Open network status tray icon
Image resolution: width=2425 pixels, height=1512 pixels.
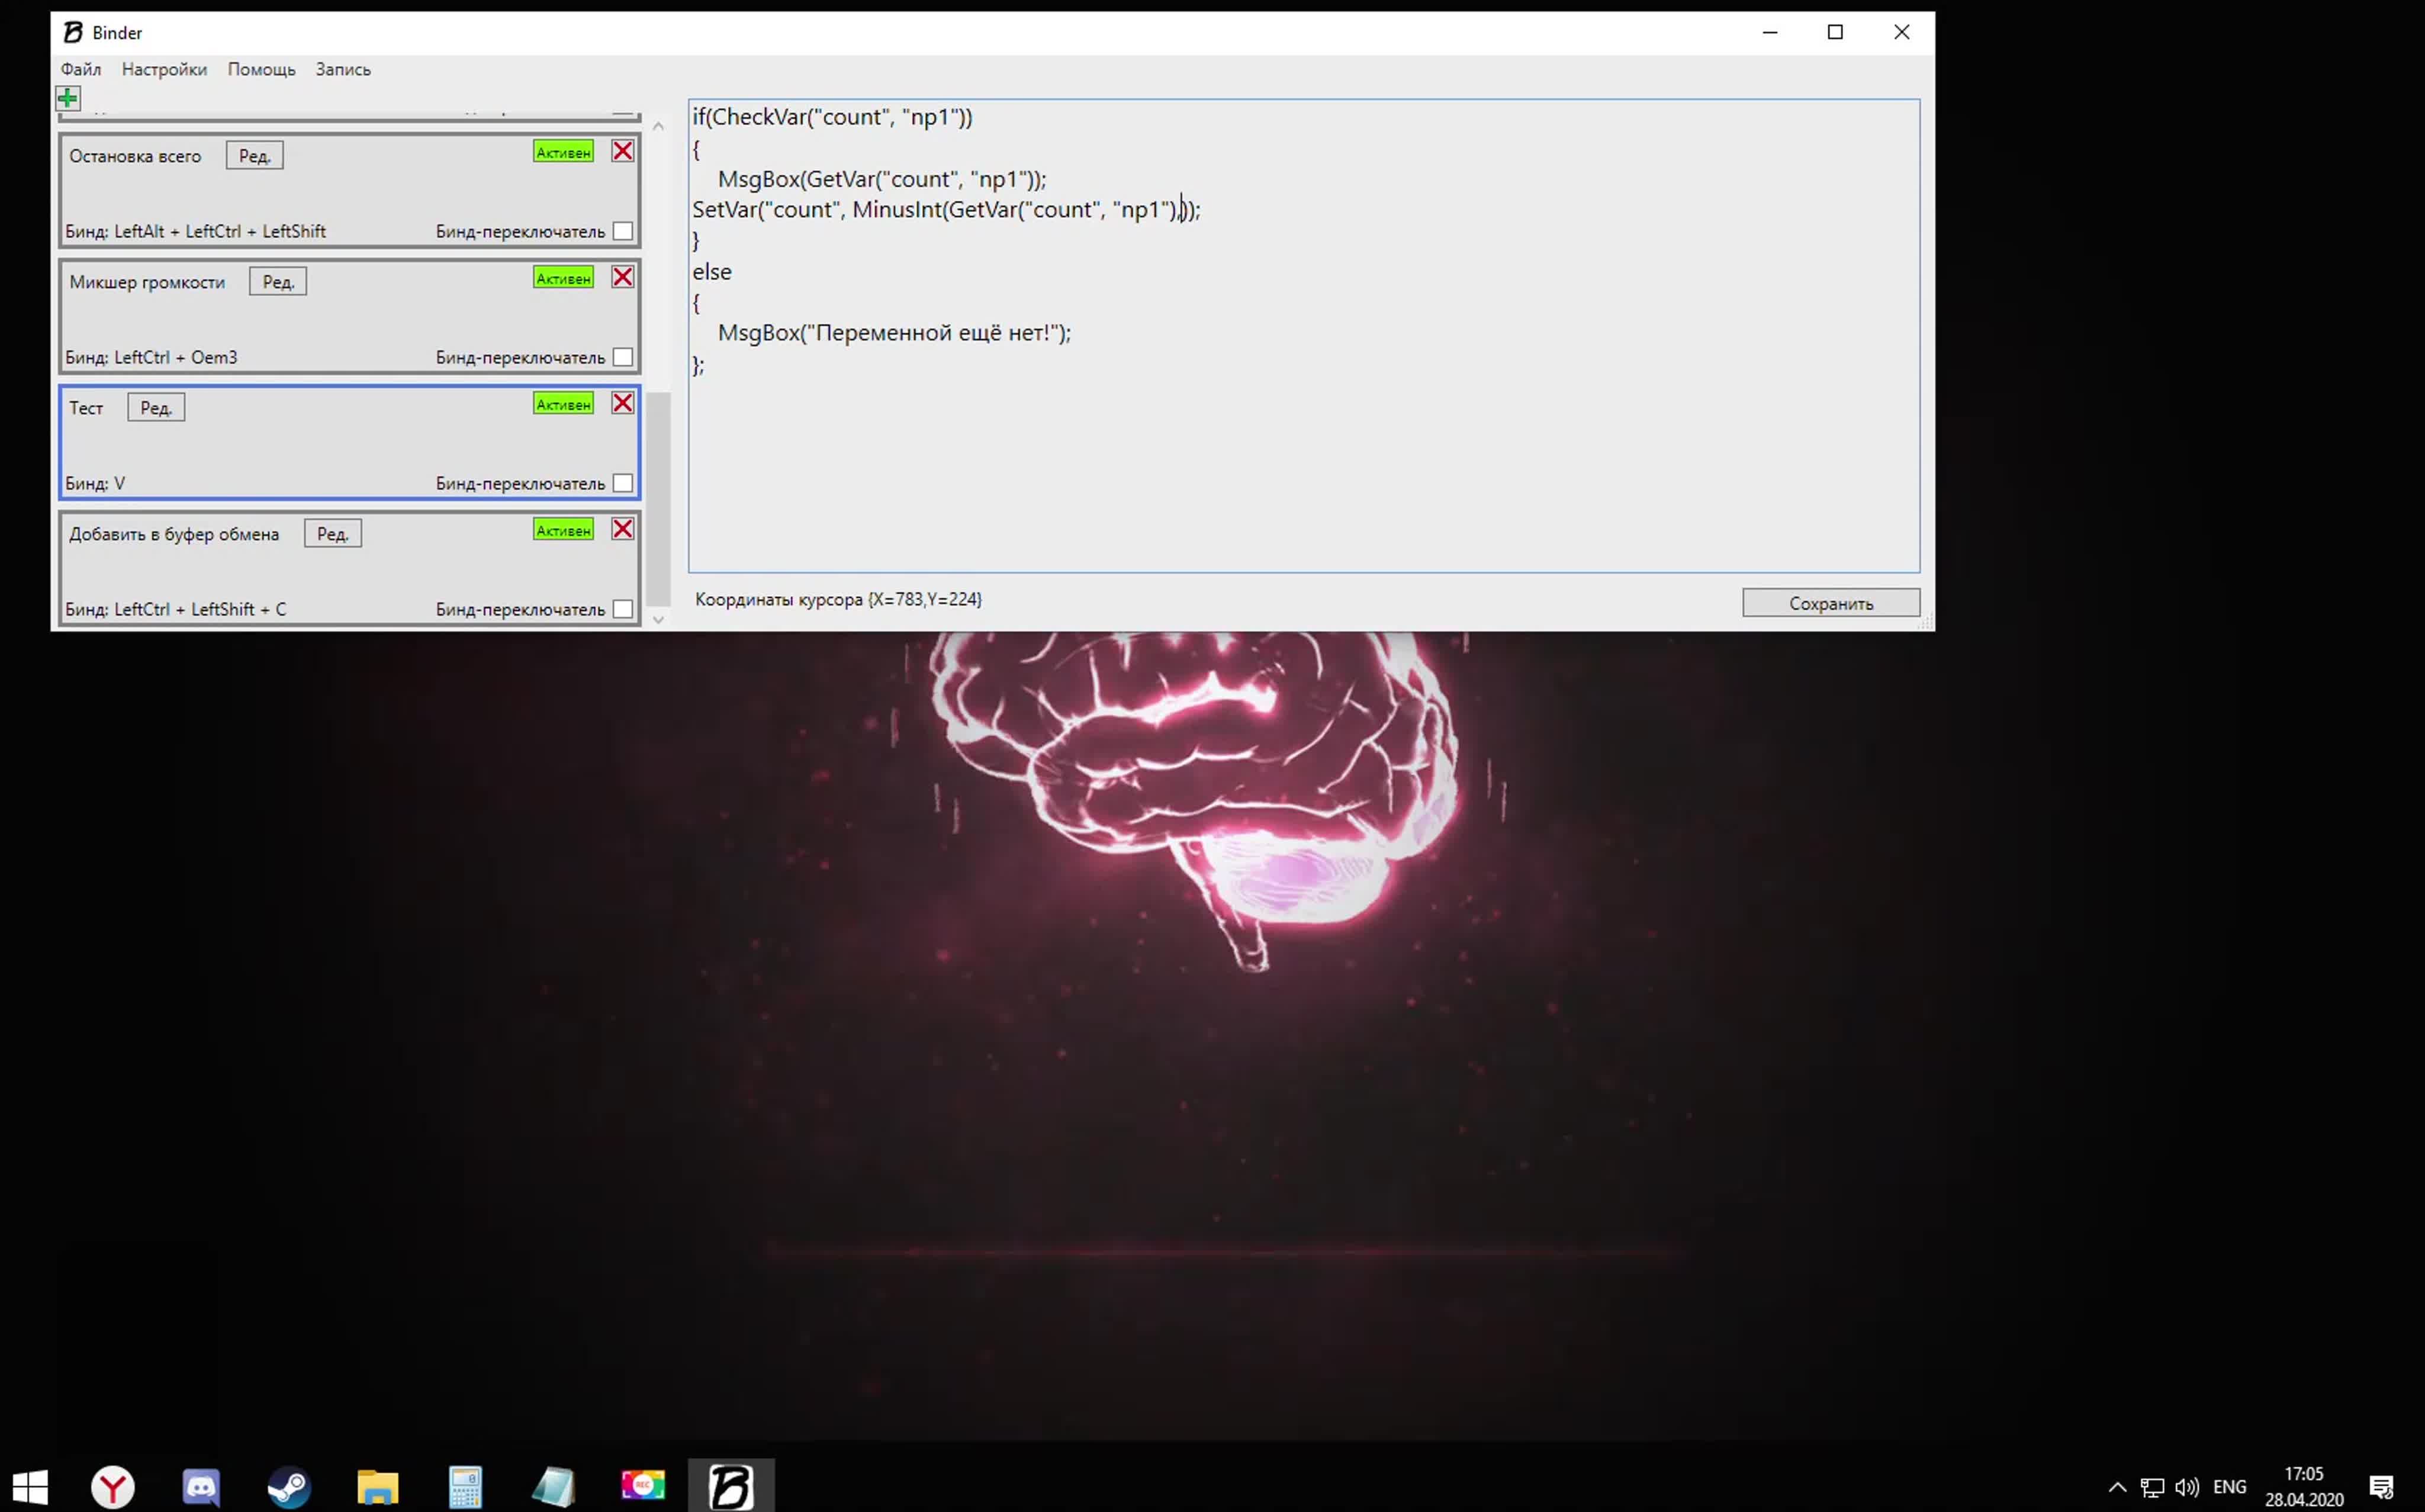tap(2152, 1487)
